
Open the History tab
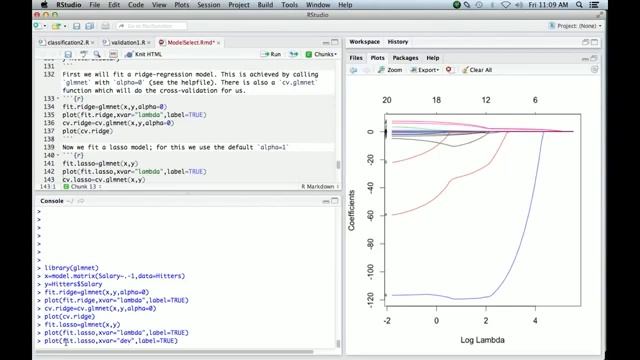click(398, 42)
